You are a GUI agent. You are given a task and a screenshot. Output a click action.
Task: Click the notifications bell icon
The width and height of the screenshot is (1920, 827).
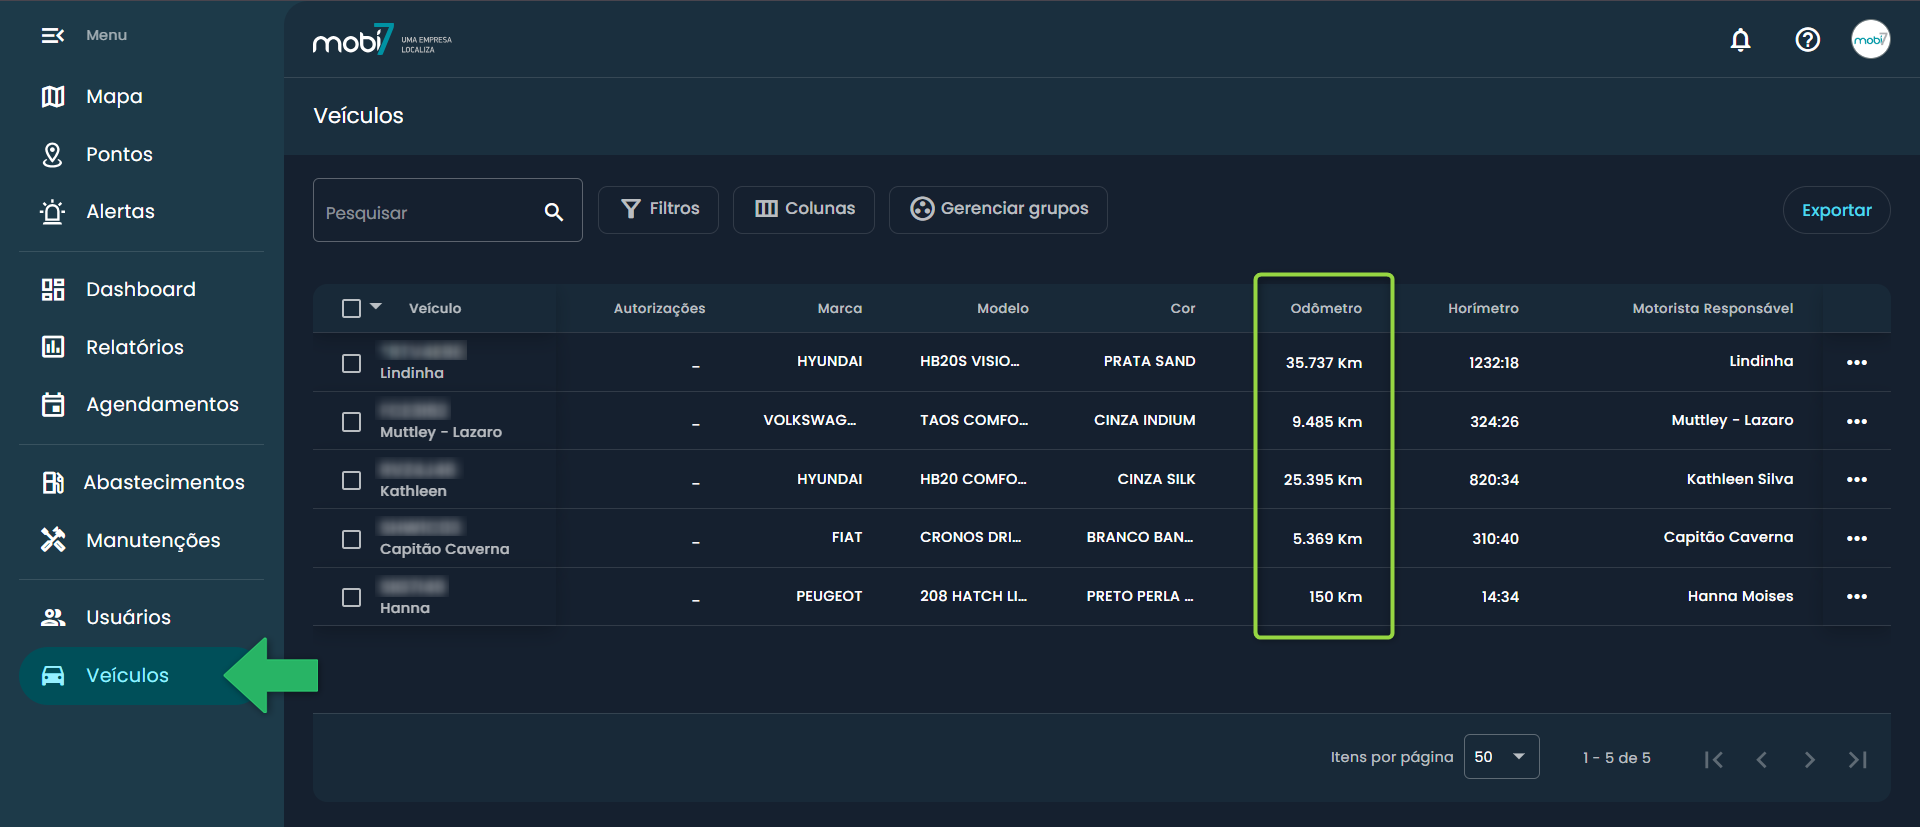pos(1740,40)
